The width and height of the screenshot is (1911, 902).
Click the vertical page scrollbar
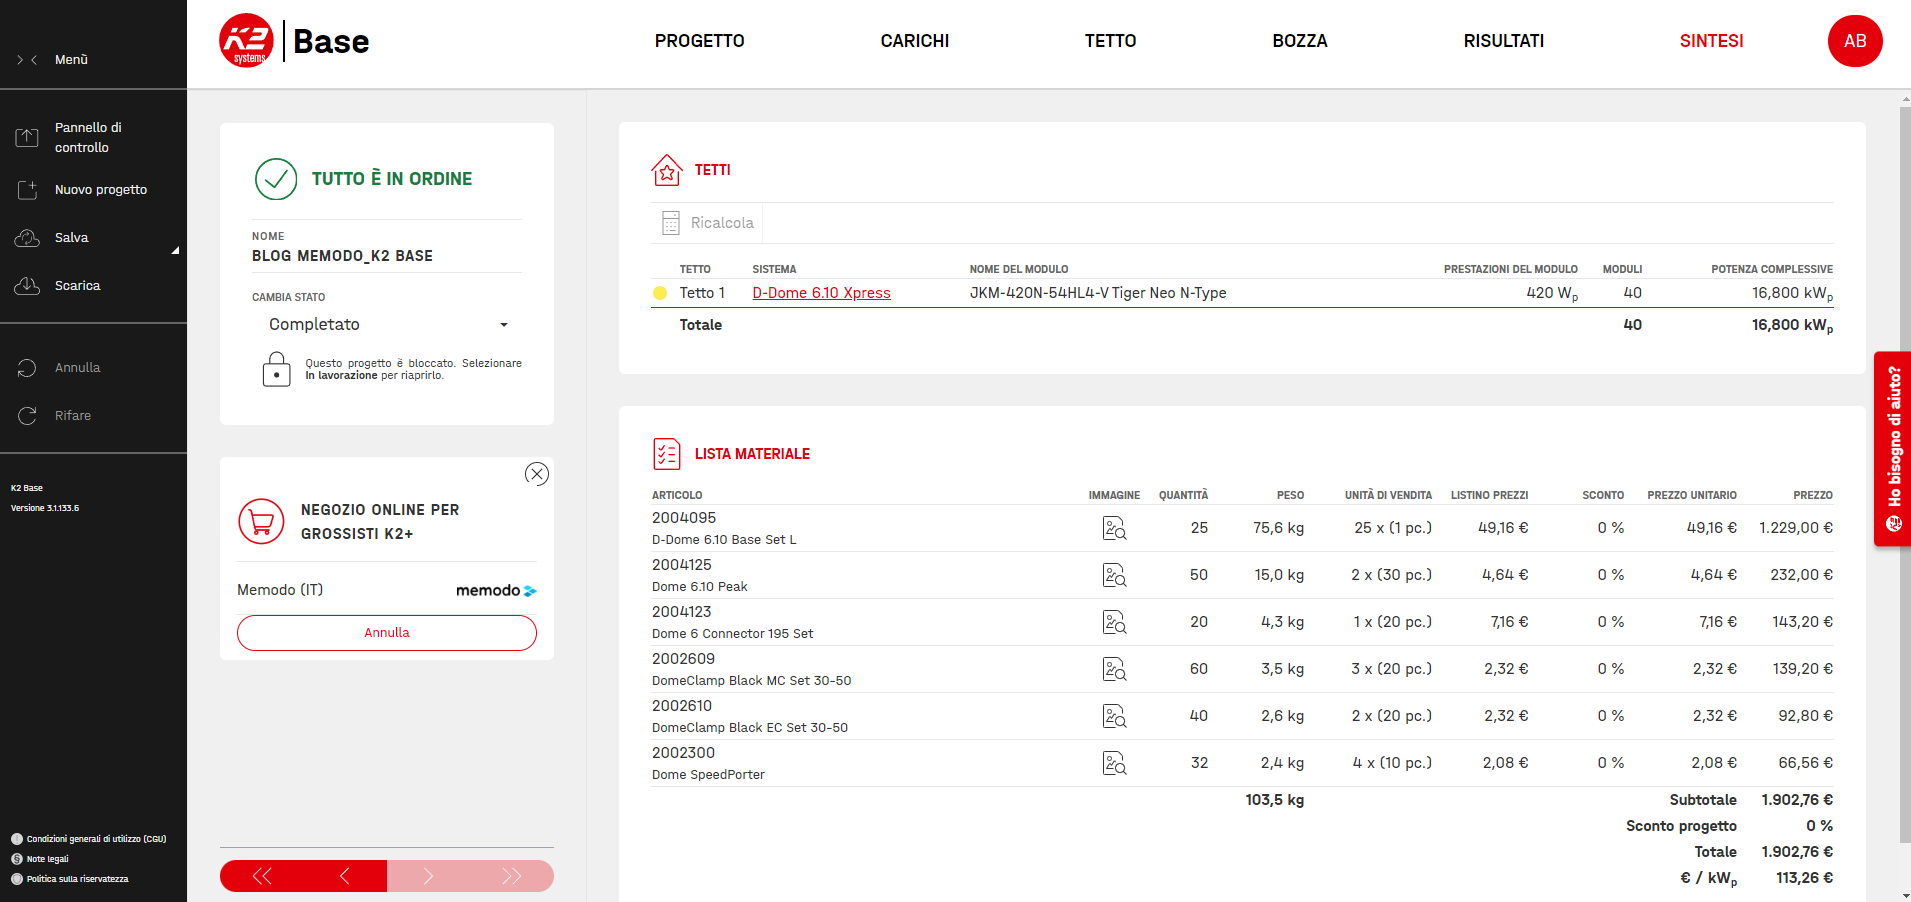point(1904,470)
